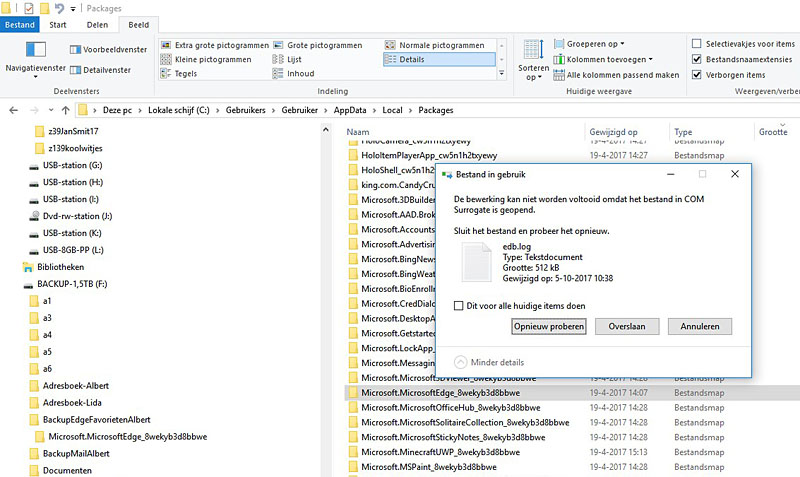Image resolution: width=800 pixels, height=477 pixels.
Task: Choose the Details layout
Action: [439, 59]
